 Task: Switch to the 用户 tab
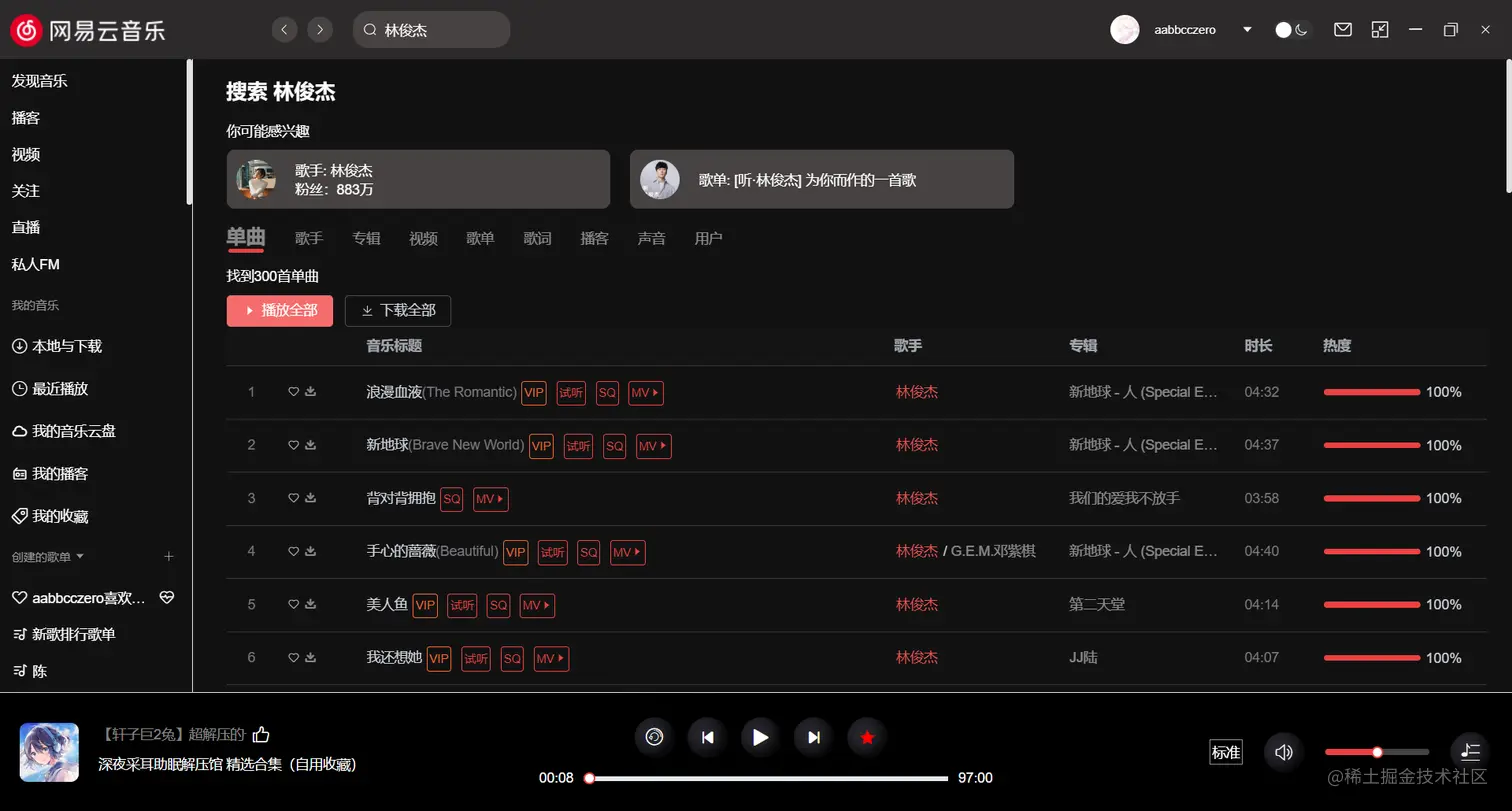pos(708,239)
